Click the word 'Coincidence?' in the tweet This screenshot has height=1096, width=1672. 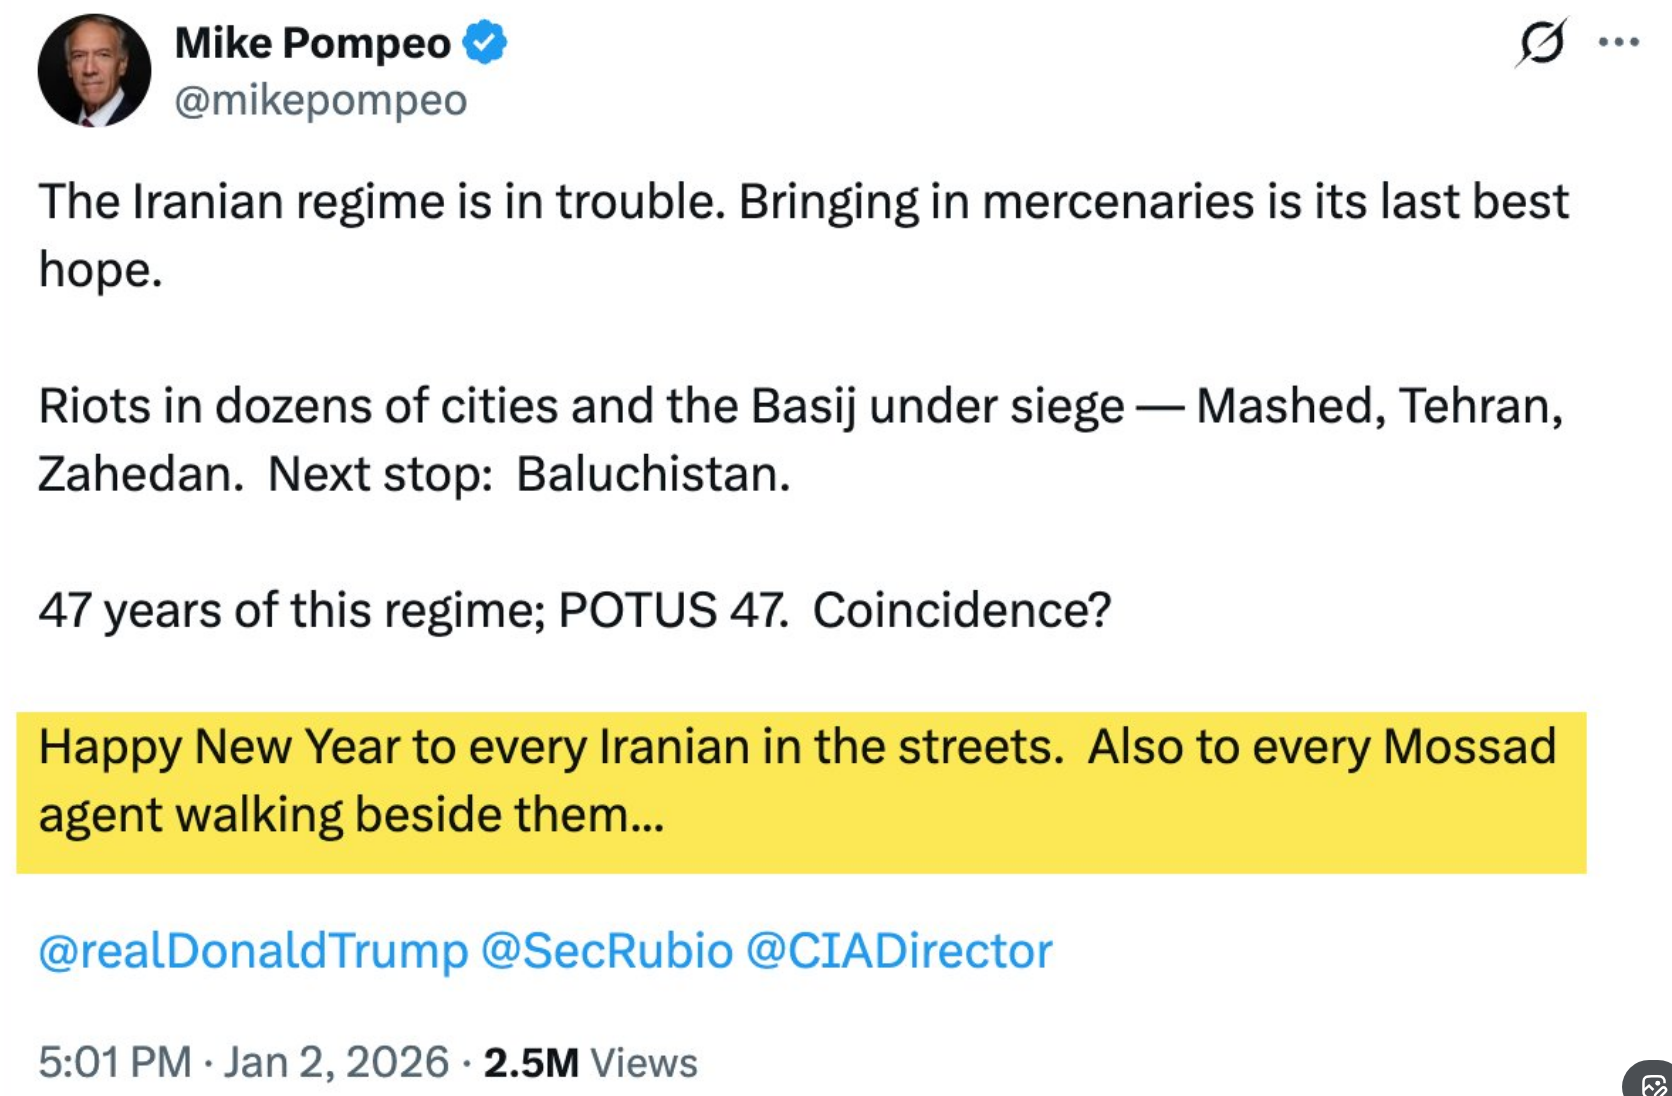tap(961, 610)
